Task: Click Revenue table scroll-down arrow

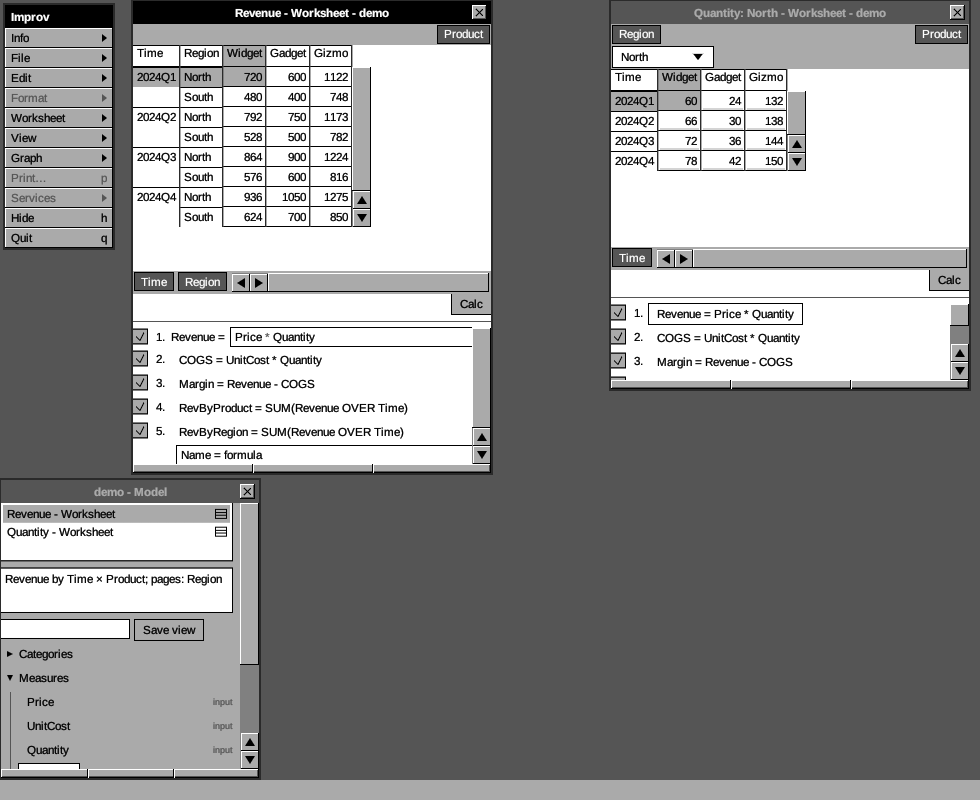Action: [362, 218]
